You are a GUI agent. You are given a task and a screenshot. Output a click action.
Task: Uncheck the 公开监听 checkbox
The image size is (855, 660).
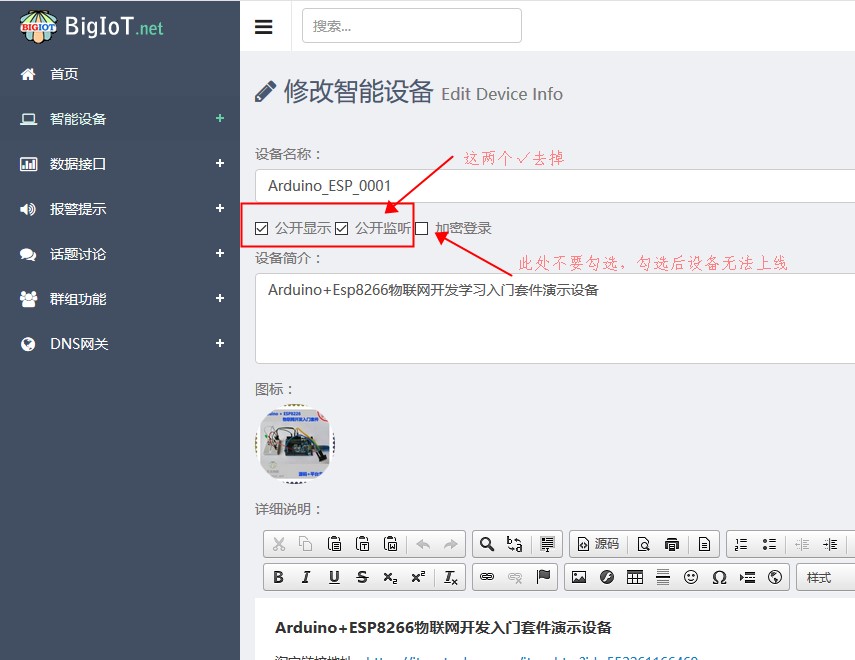coord(342,228)
